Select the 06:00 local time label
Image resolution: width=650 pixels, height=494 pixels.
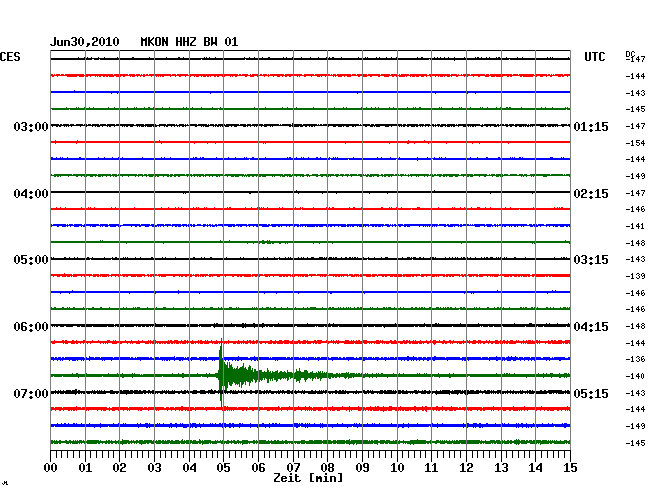click(x=31, y=327)
